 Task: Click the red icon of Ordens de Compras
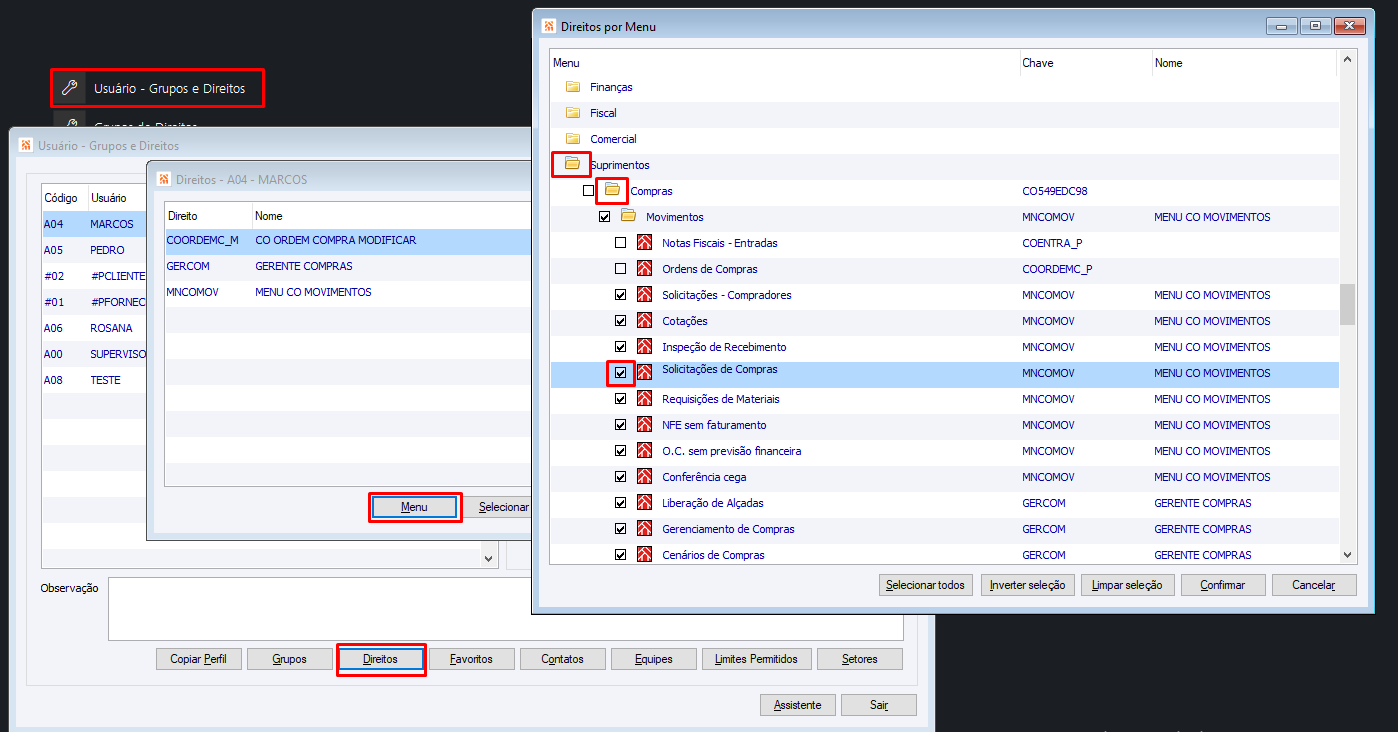[644, 269]
